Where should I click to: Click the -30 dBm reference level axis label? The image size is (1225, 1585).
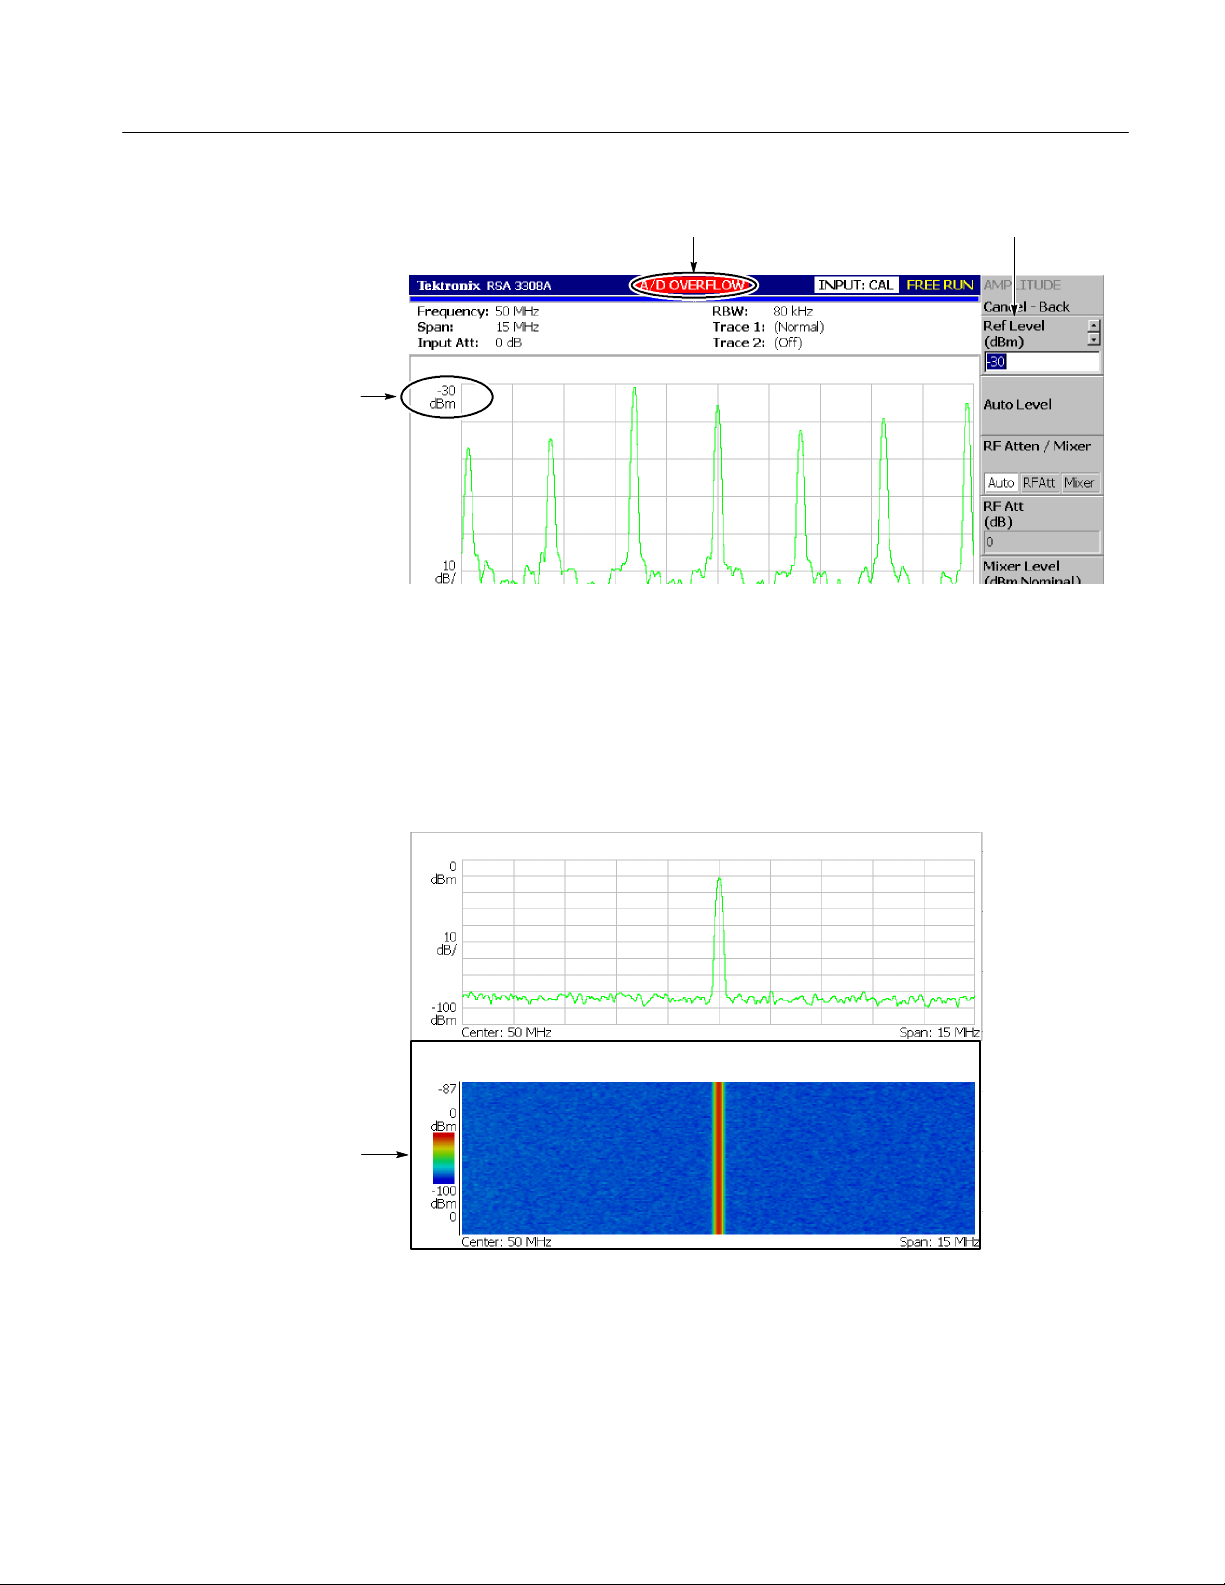point(443,397)
